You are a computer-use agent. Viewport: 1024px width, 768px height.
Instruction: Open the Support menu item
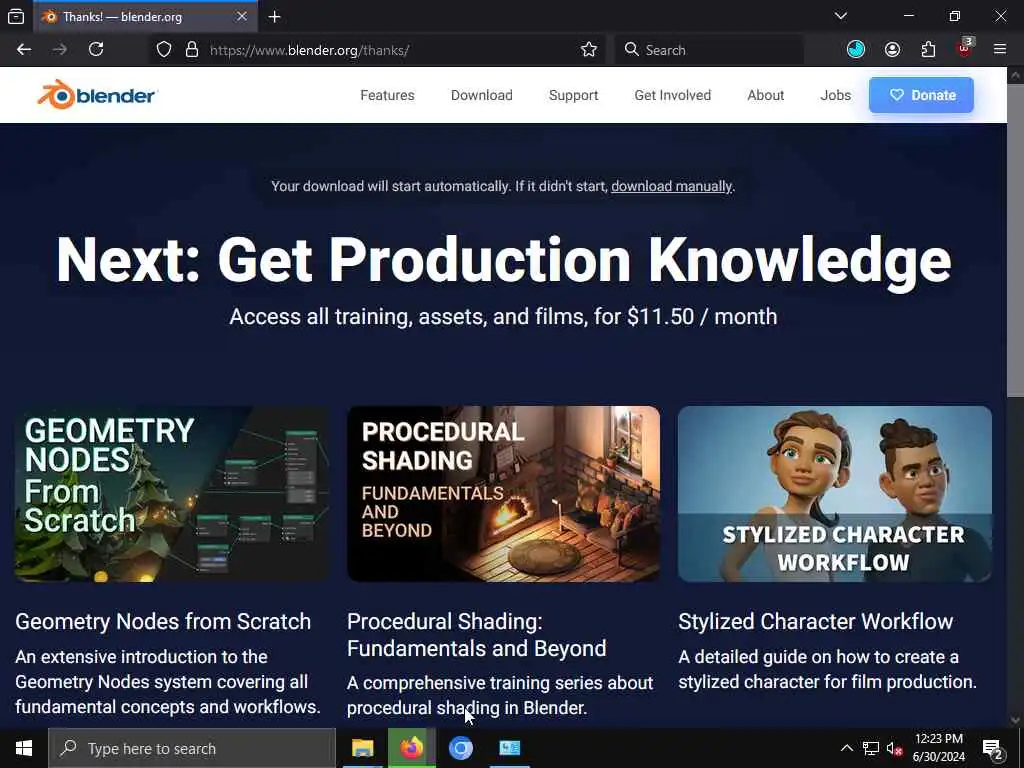(573, 95)
